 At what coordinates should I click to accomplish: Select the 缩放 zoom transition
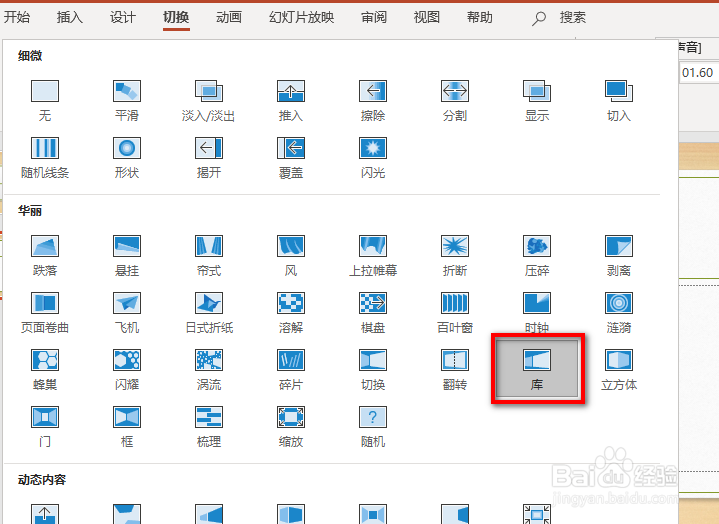tap(291, 427)
